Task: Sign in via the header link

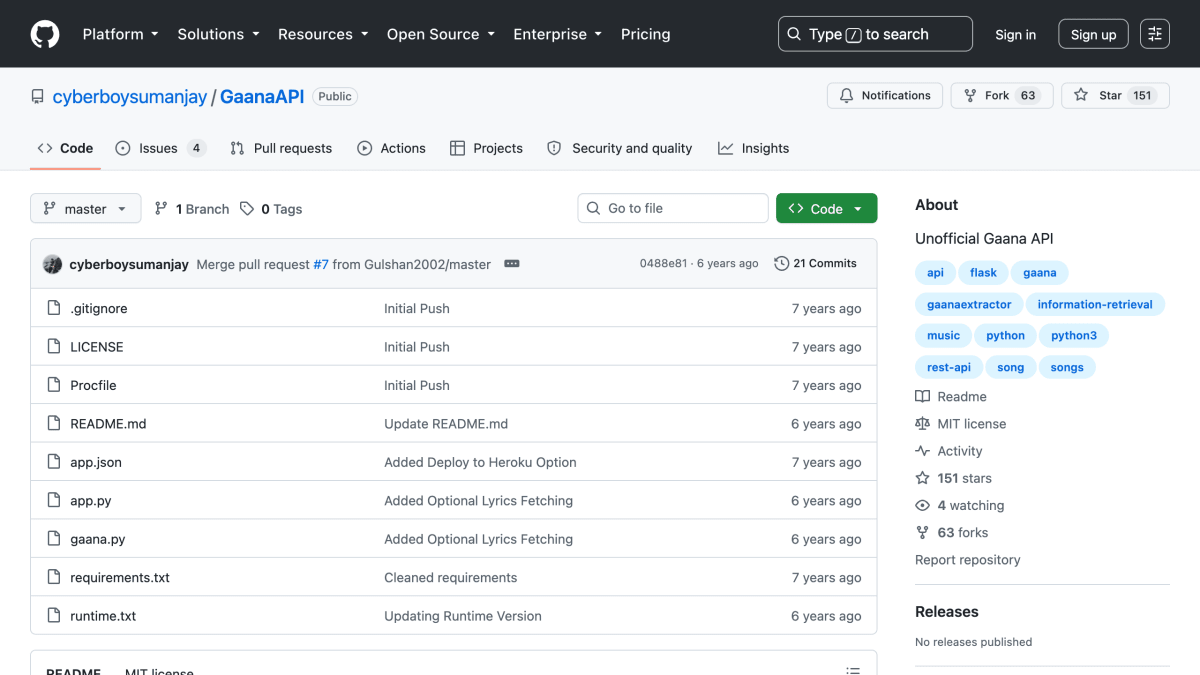Action: [1015, 34]
